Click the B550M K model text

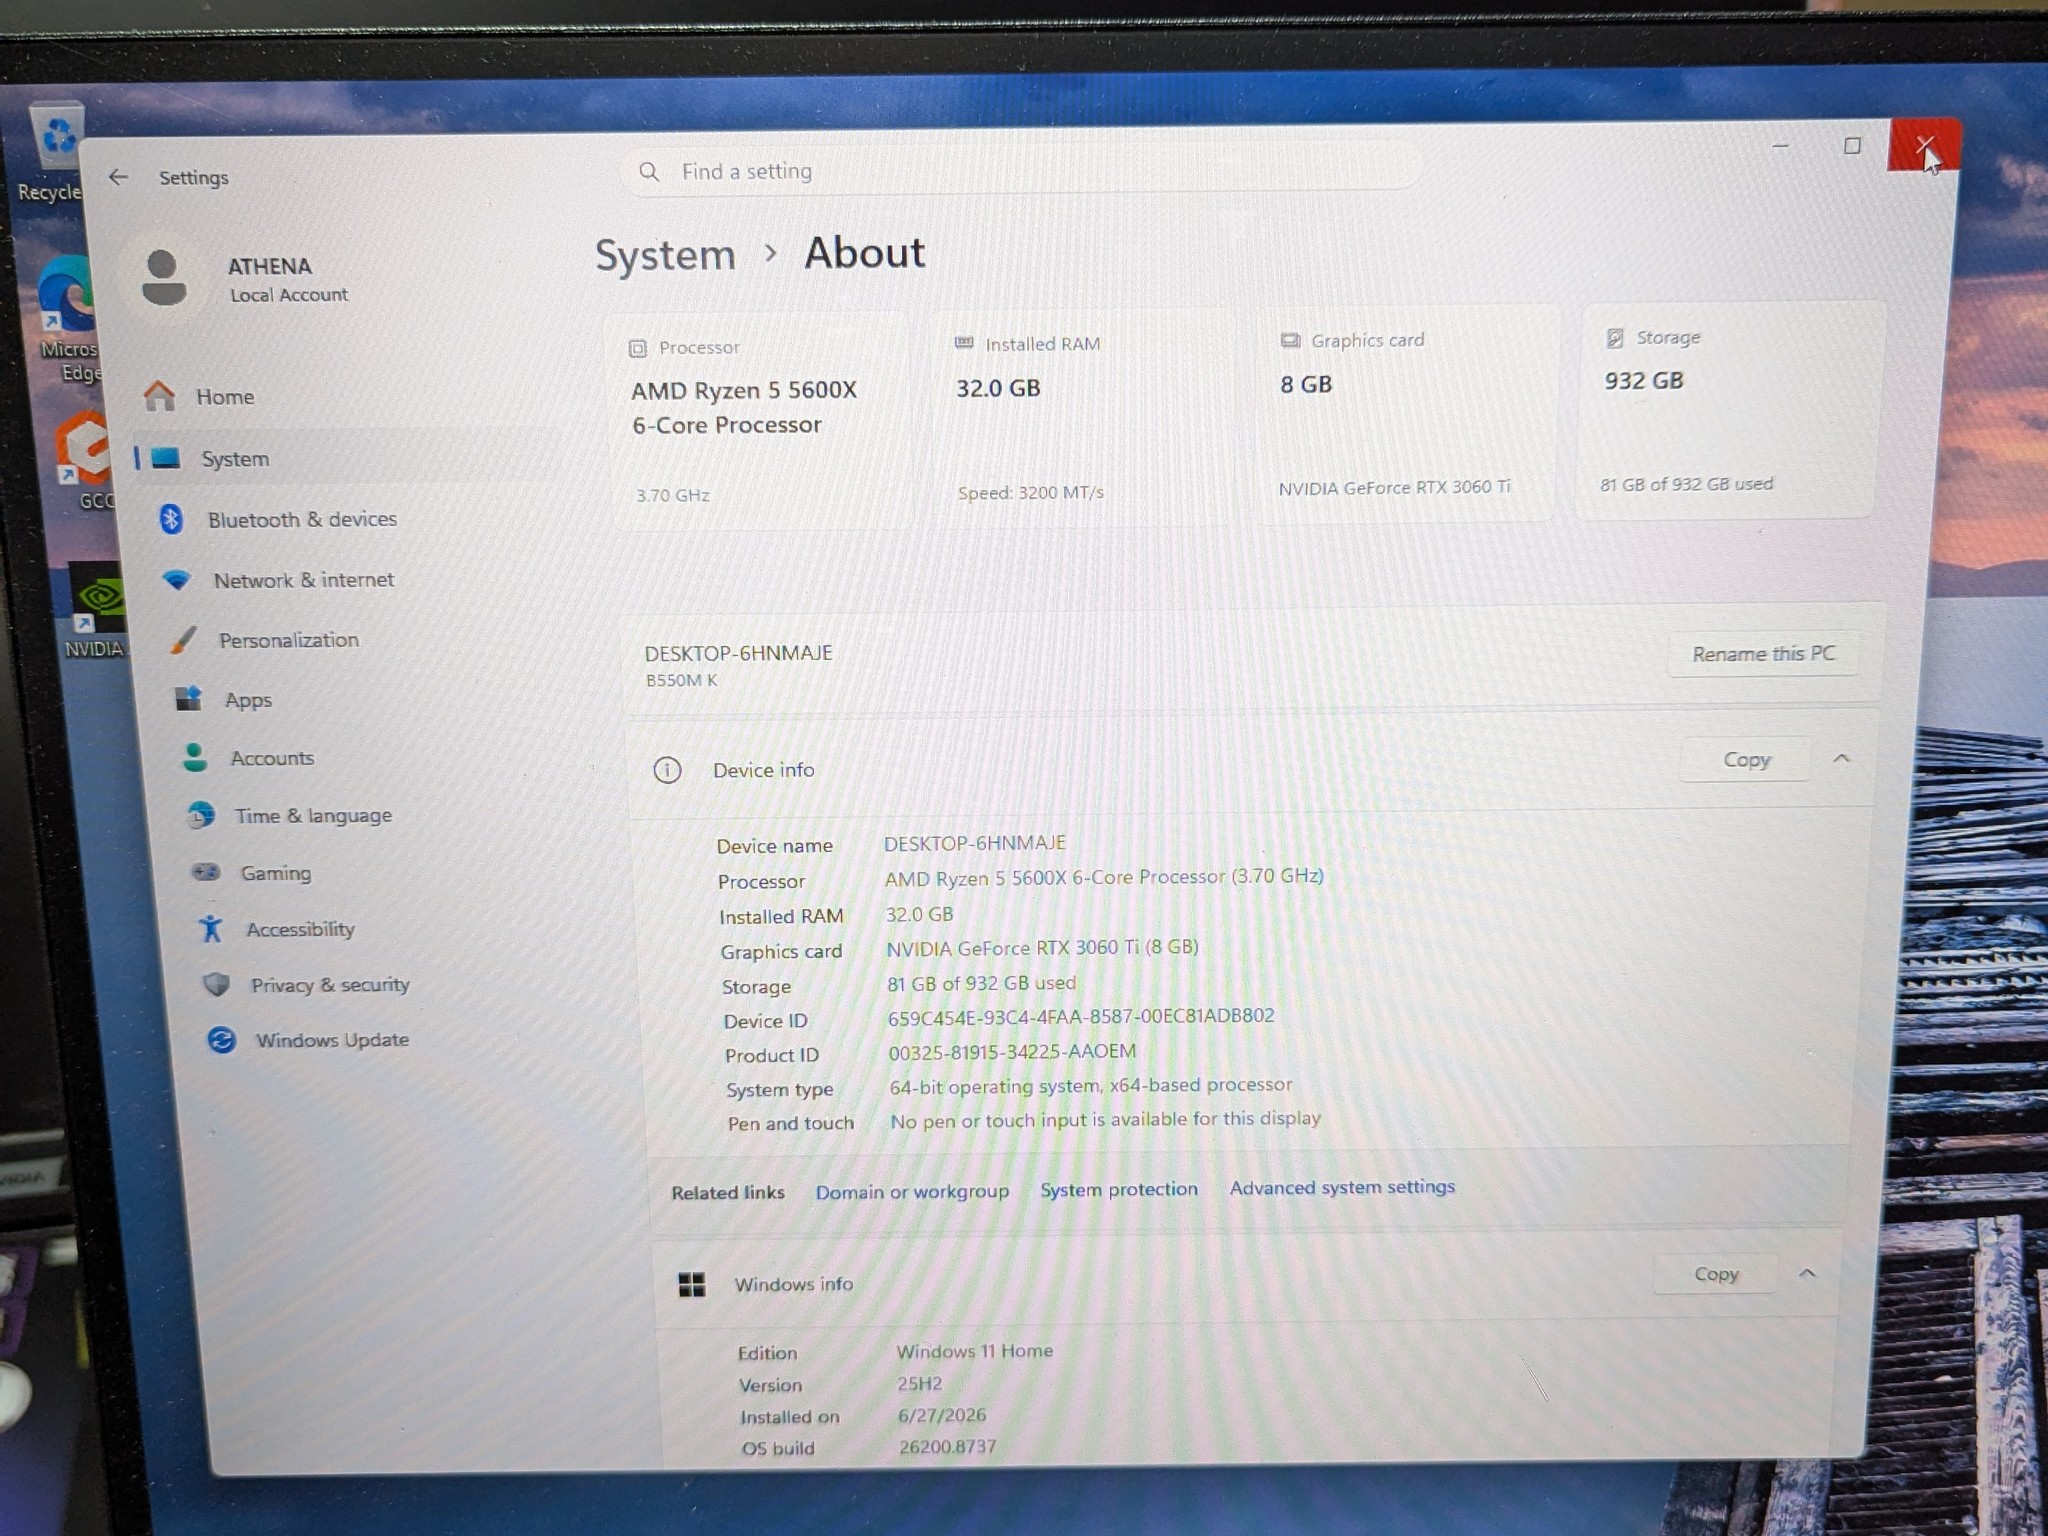[x=681, y=680]
